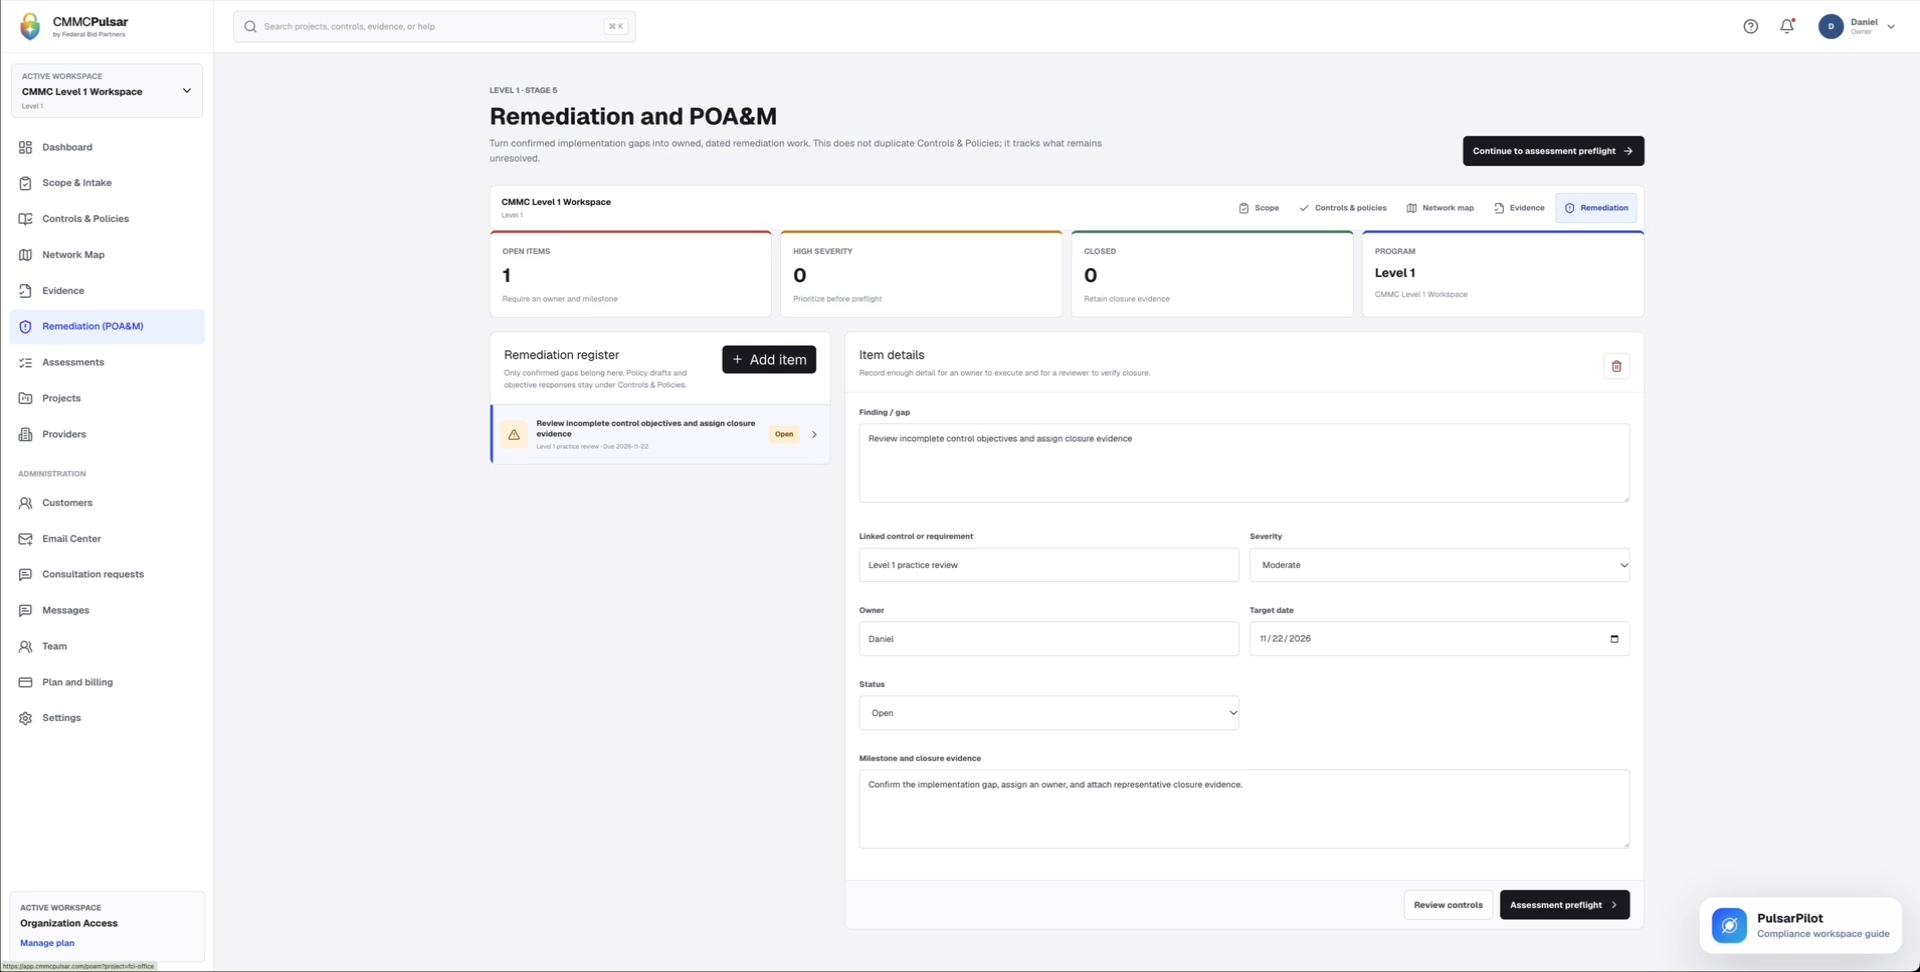Focus the top search bar

coord(434,27)
